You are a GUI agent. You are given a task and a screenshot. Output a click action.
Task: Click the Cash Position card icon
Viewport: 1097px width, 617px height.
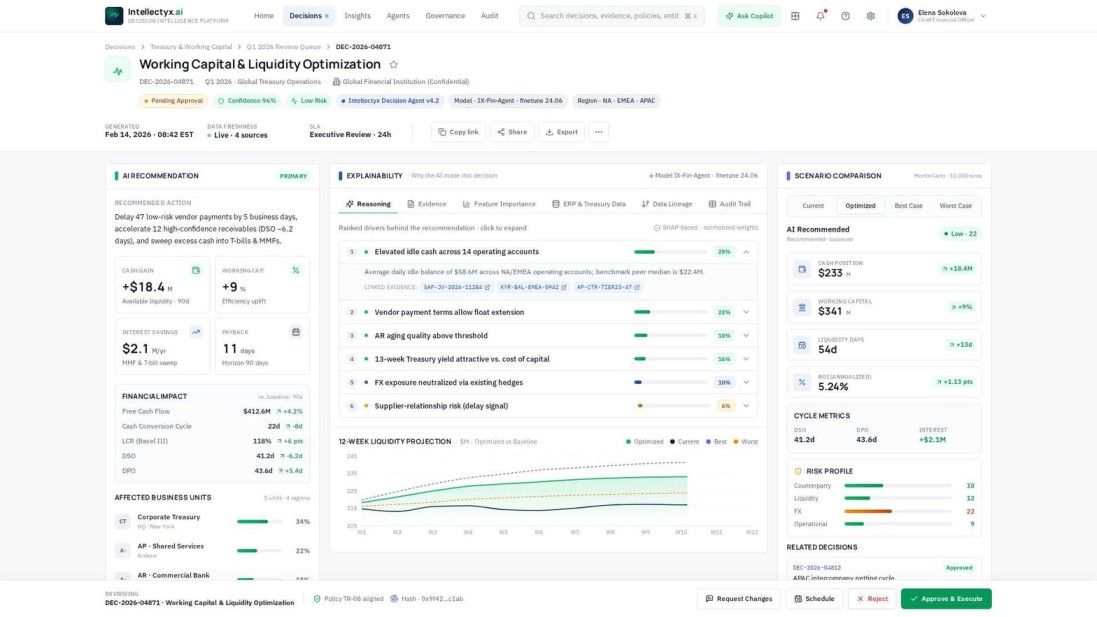(802, 269)
